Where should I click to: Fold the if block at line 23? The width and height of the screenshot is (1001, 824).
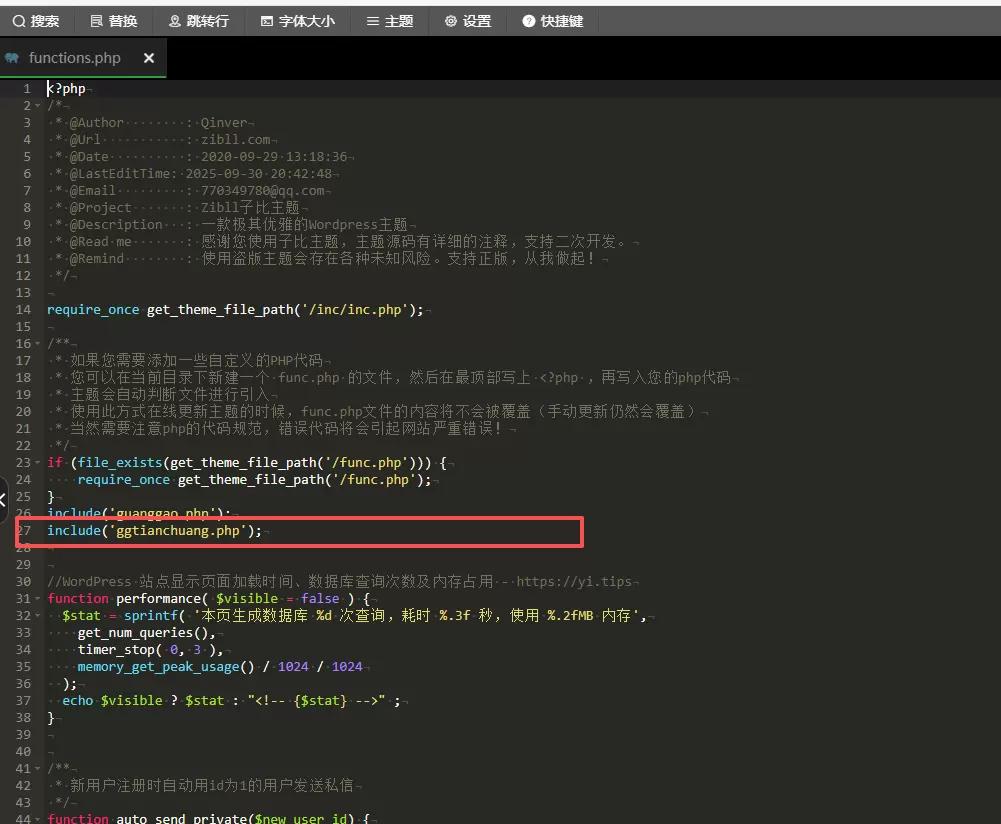pyautogui.click(x=38, y=463)
